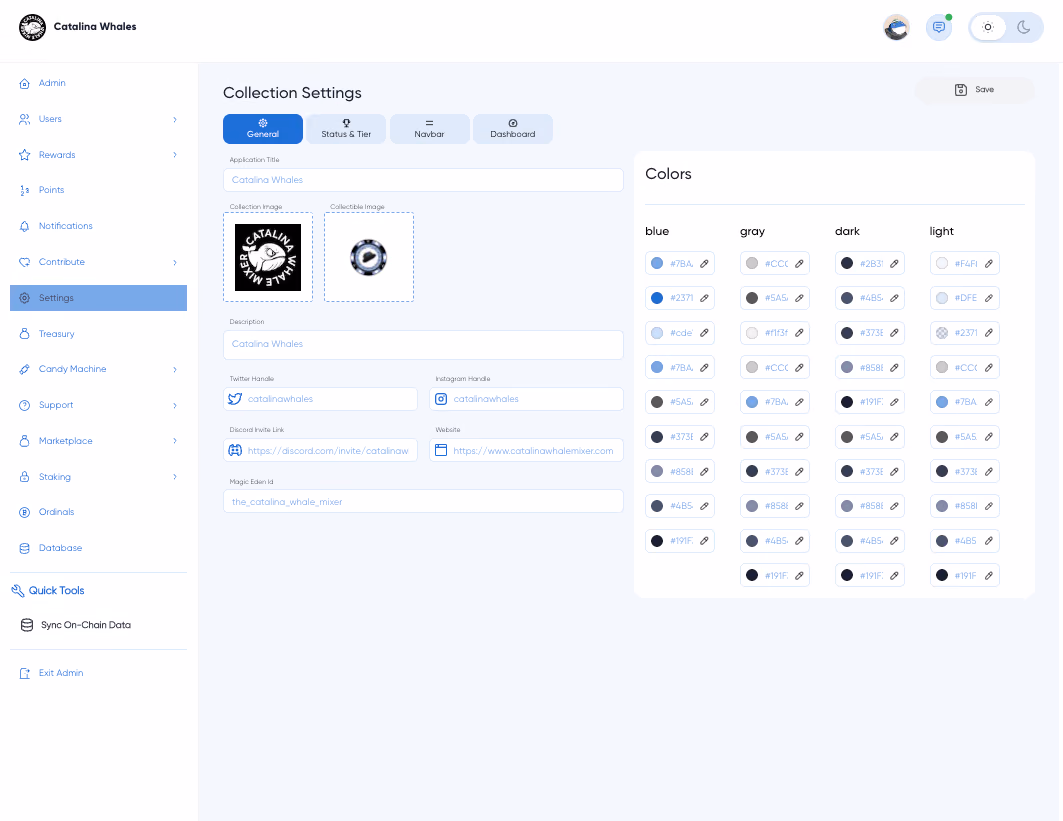Open Quick Tools heading link

tap(56, 590)
